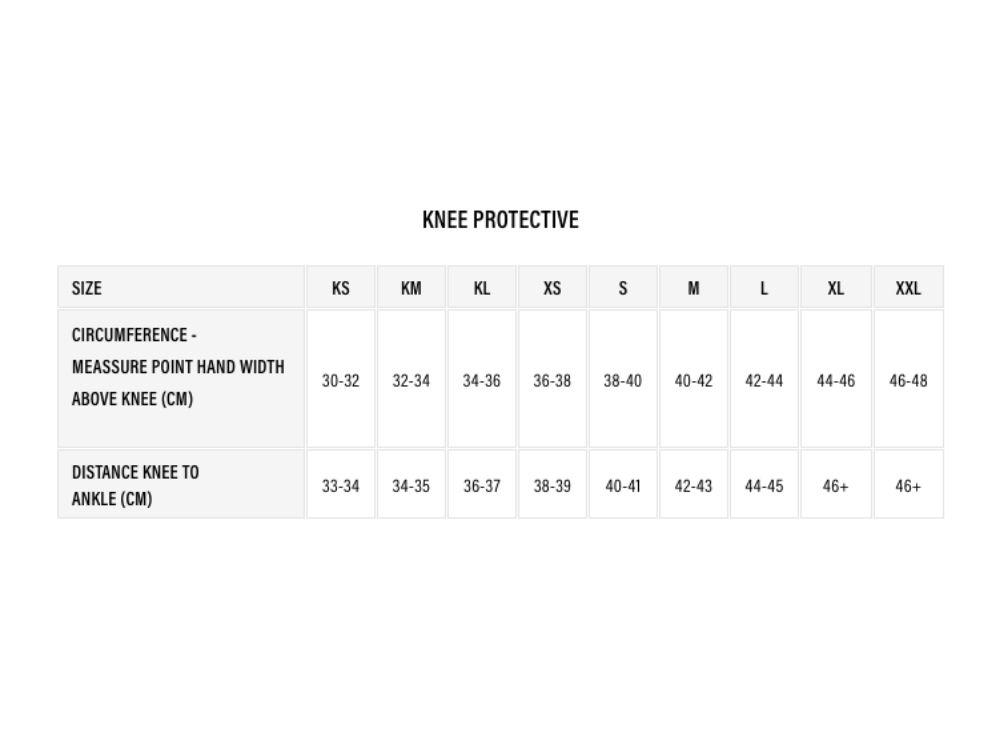Click the 42-43 knee to ankle cell
The height and width of the screenshot is (750, 1000).
point(693,484)
